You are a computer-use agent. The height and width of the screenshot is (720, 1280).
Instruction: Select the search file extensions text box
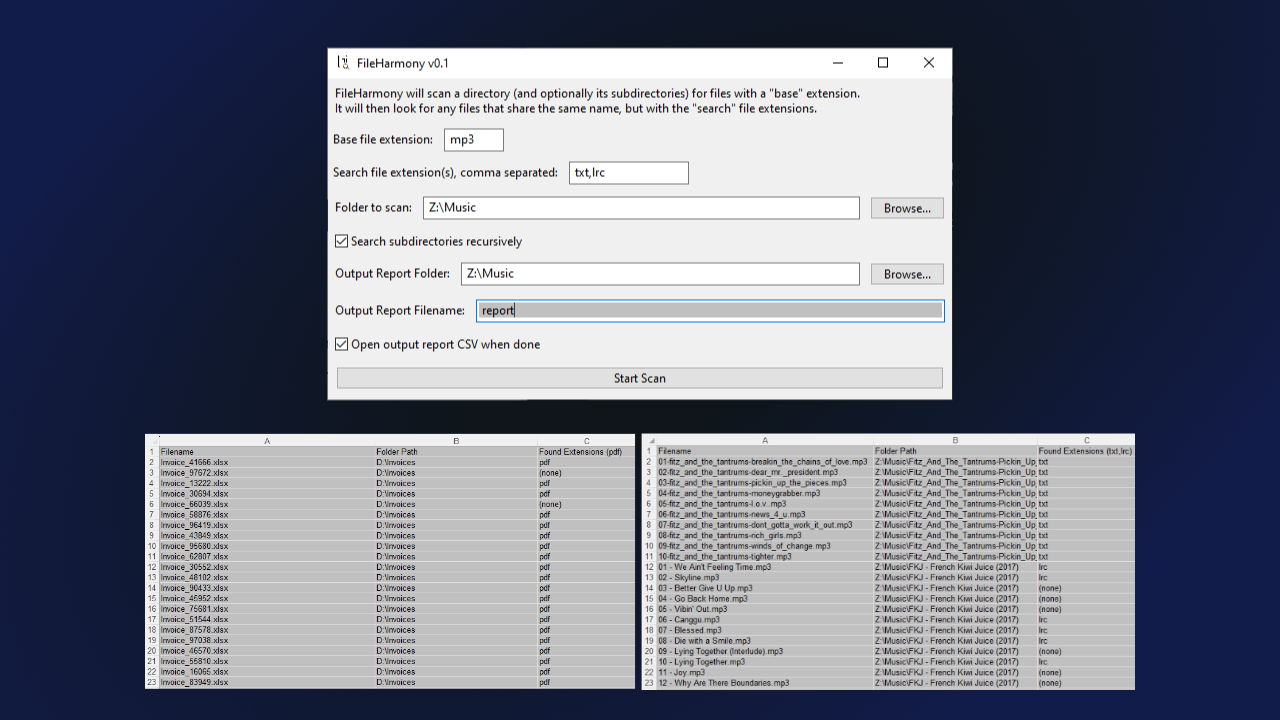point(628,172)
